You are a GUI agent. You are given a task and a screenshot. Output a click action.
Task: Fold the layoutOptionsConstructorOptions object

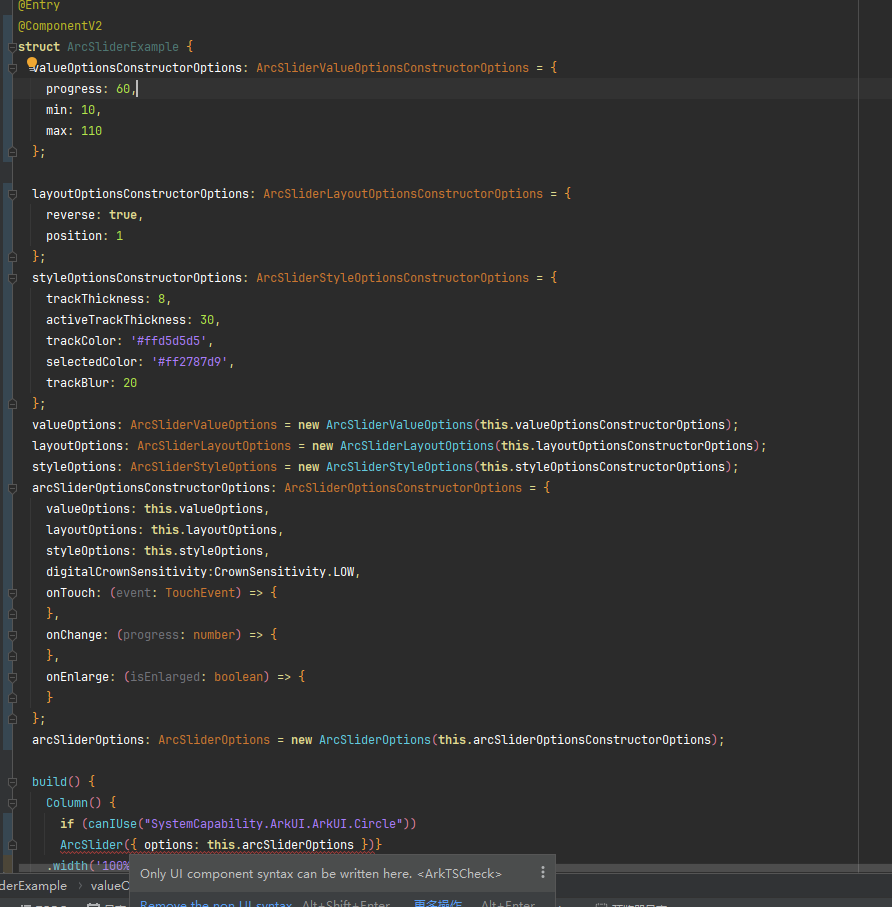click(12, 194)
